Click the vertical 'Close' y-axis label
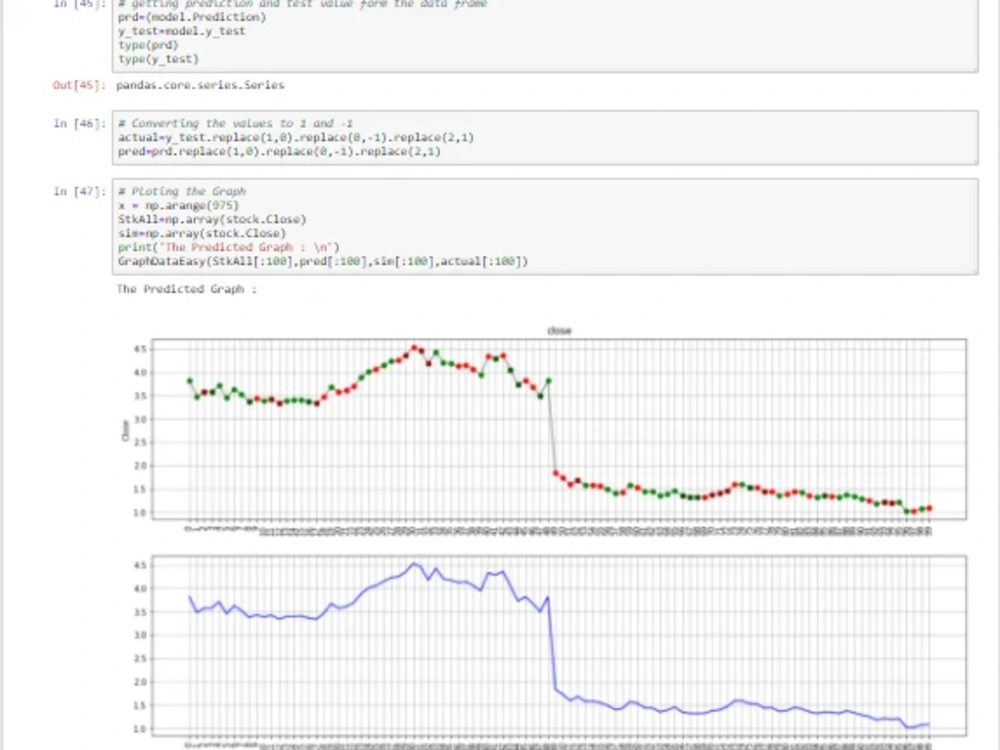This screenshot has width=1000, height=750. [x=125, y=430]
